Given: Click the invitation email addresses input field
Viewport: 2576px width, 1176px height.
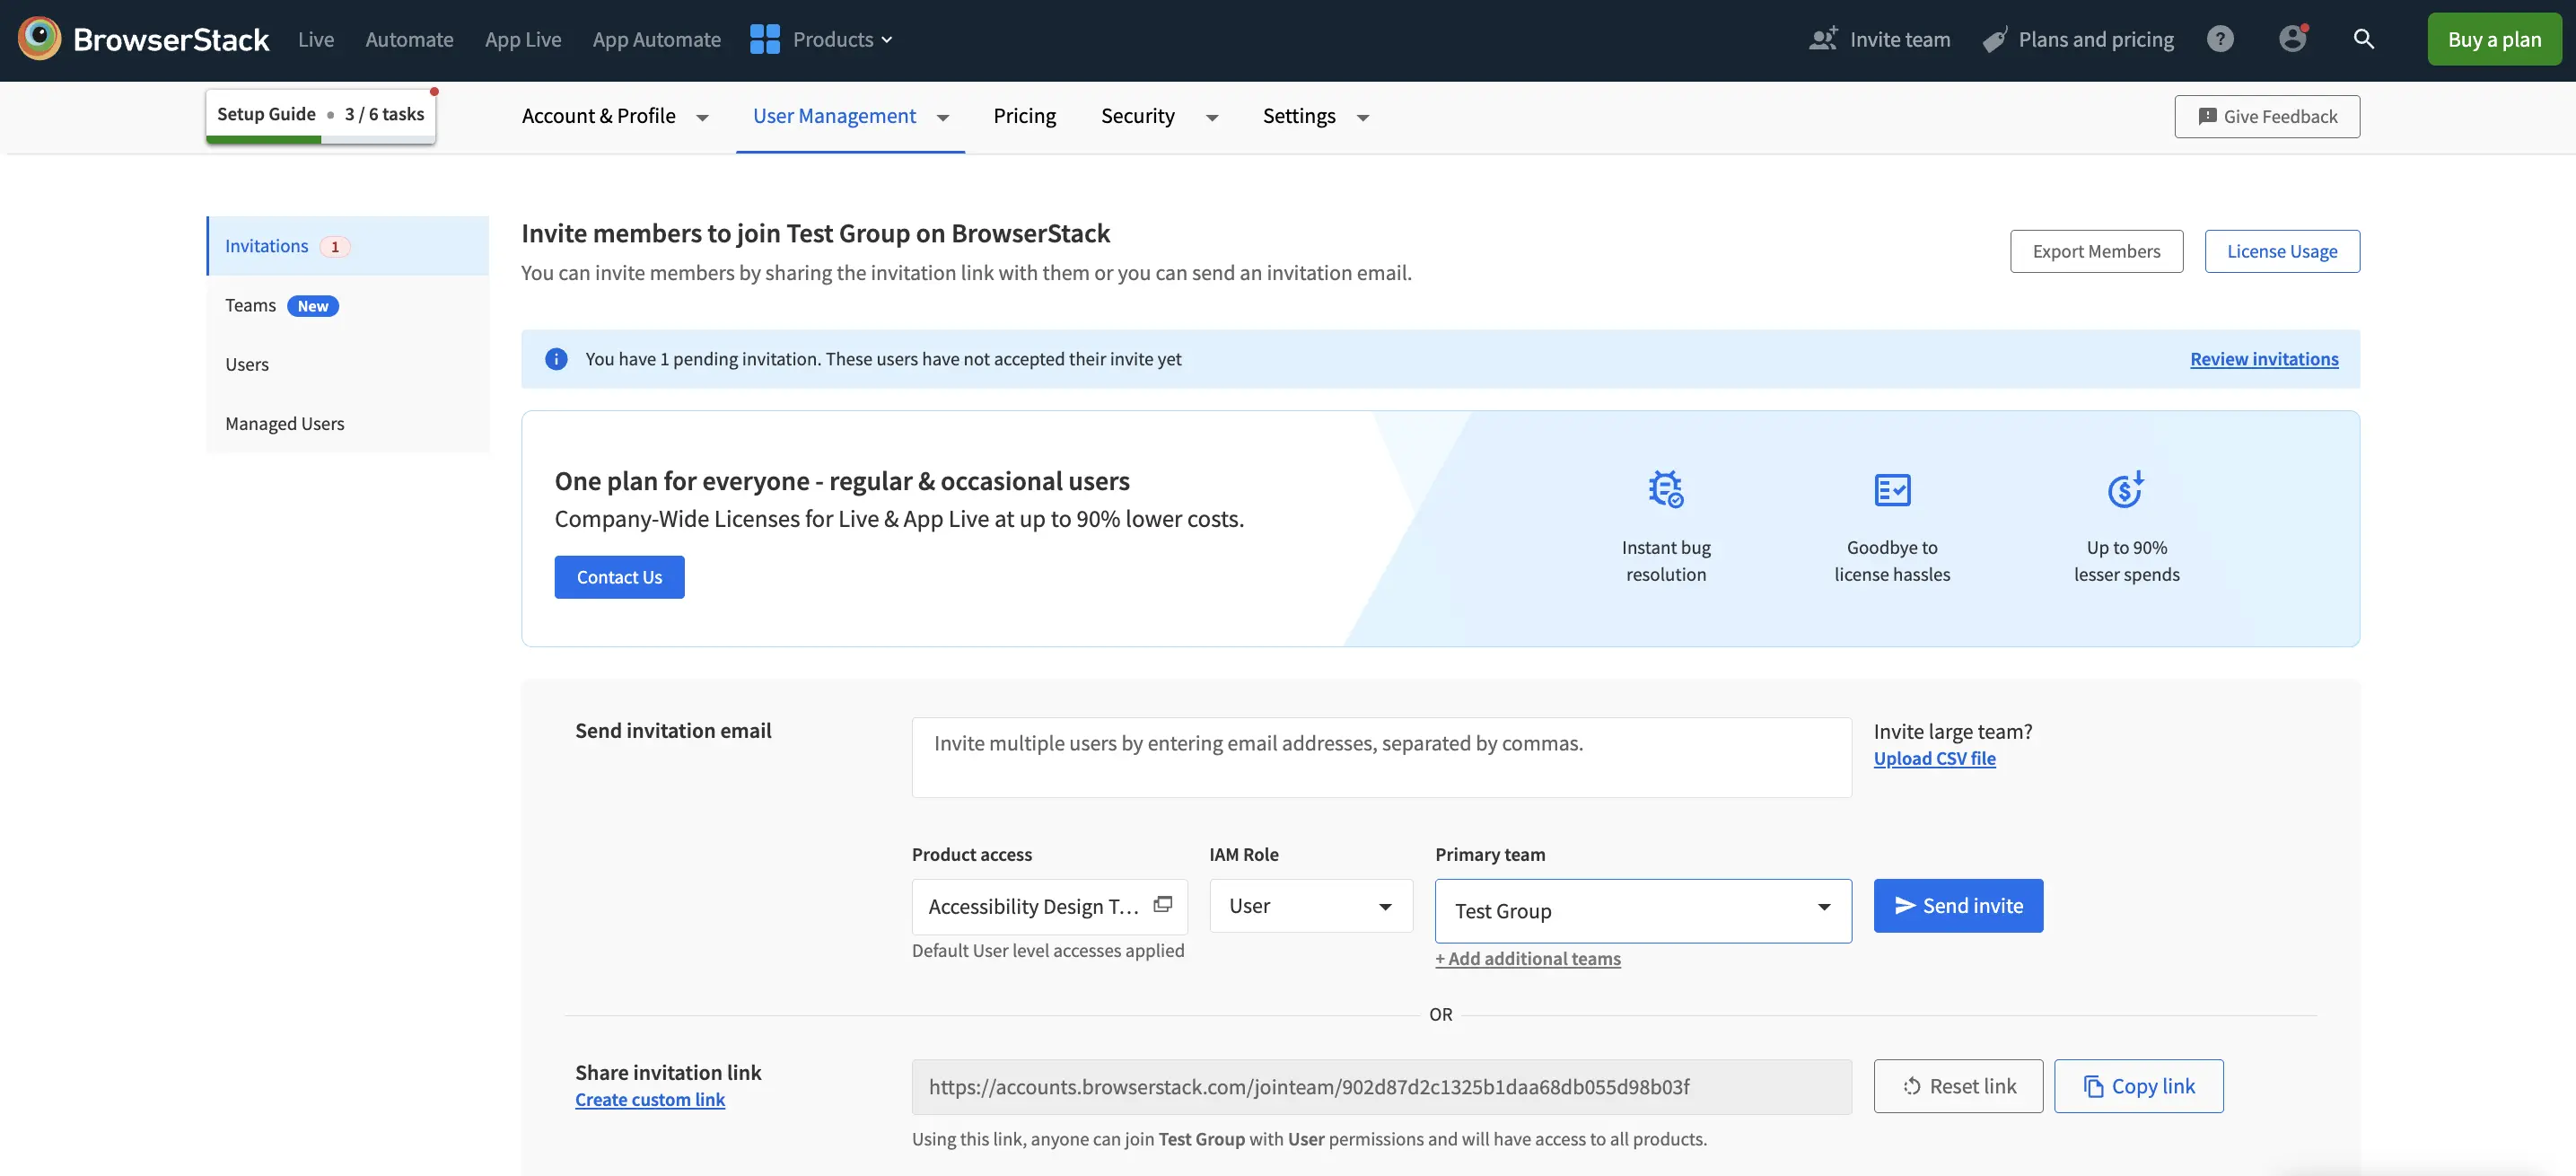Looking at the screenshot, I should (1380, 757).
